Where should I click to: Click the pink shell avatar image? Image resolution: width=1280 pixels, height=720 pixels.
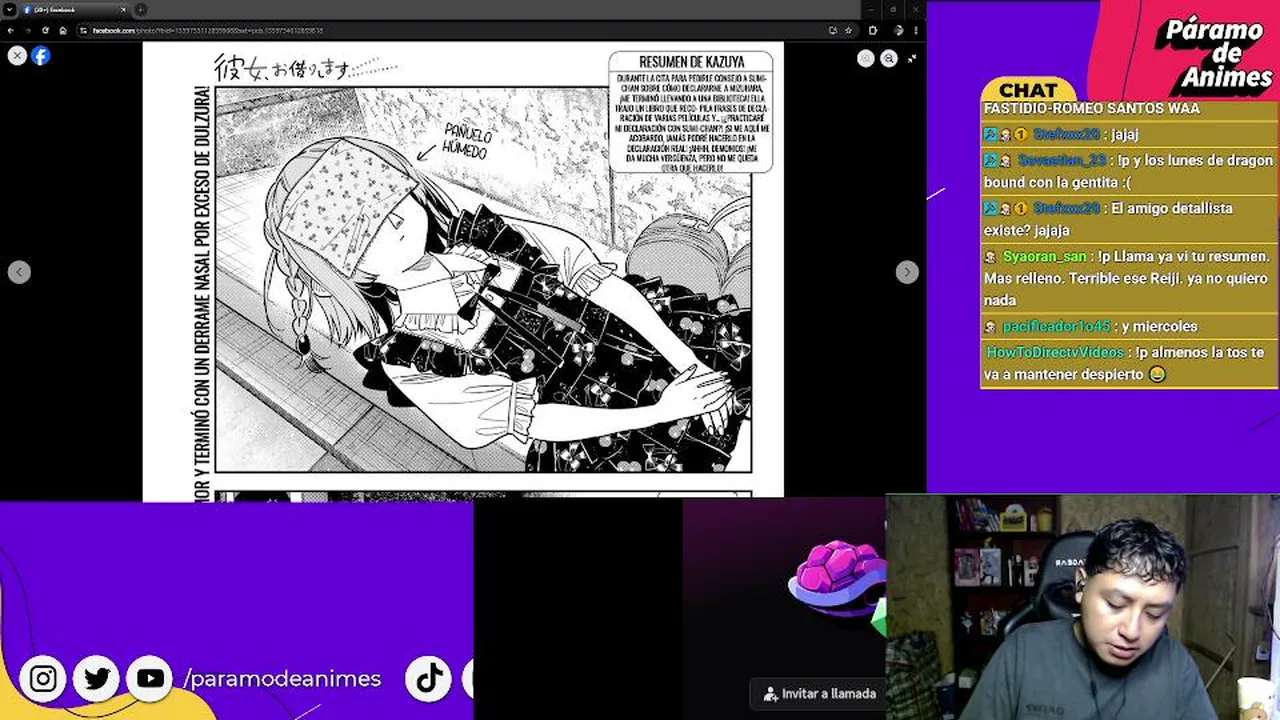click(838, 578)
